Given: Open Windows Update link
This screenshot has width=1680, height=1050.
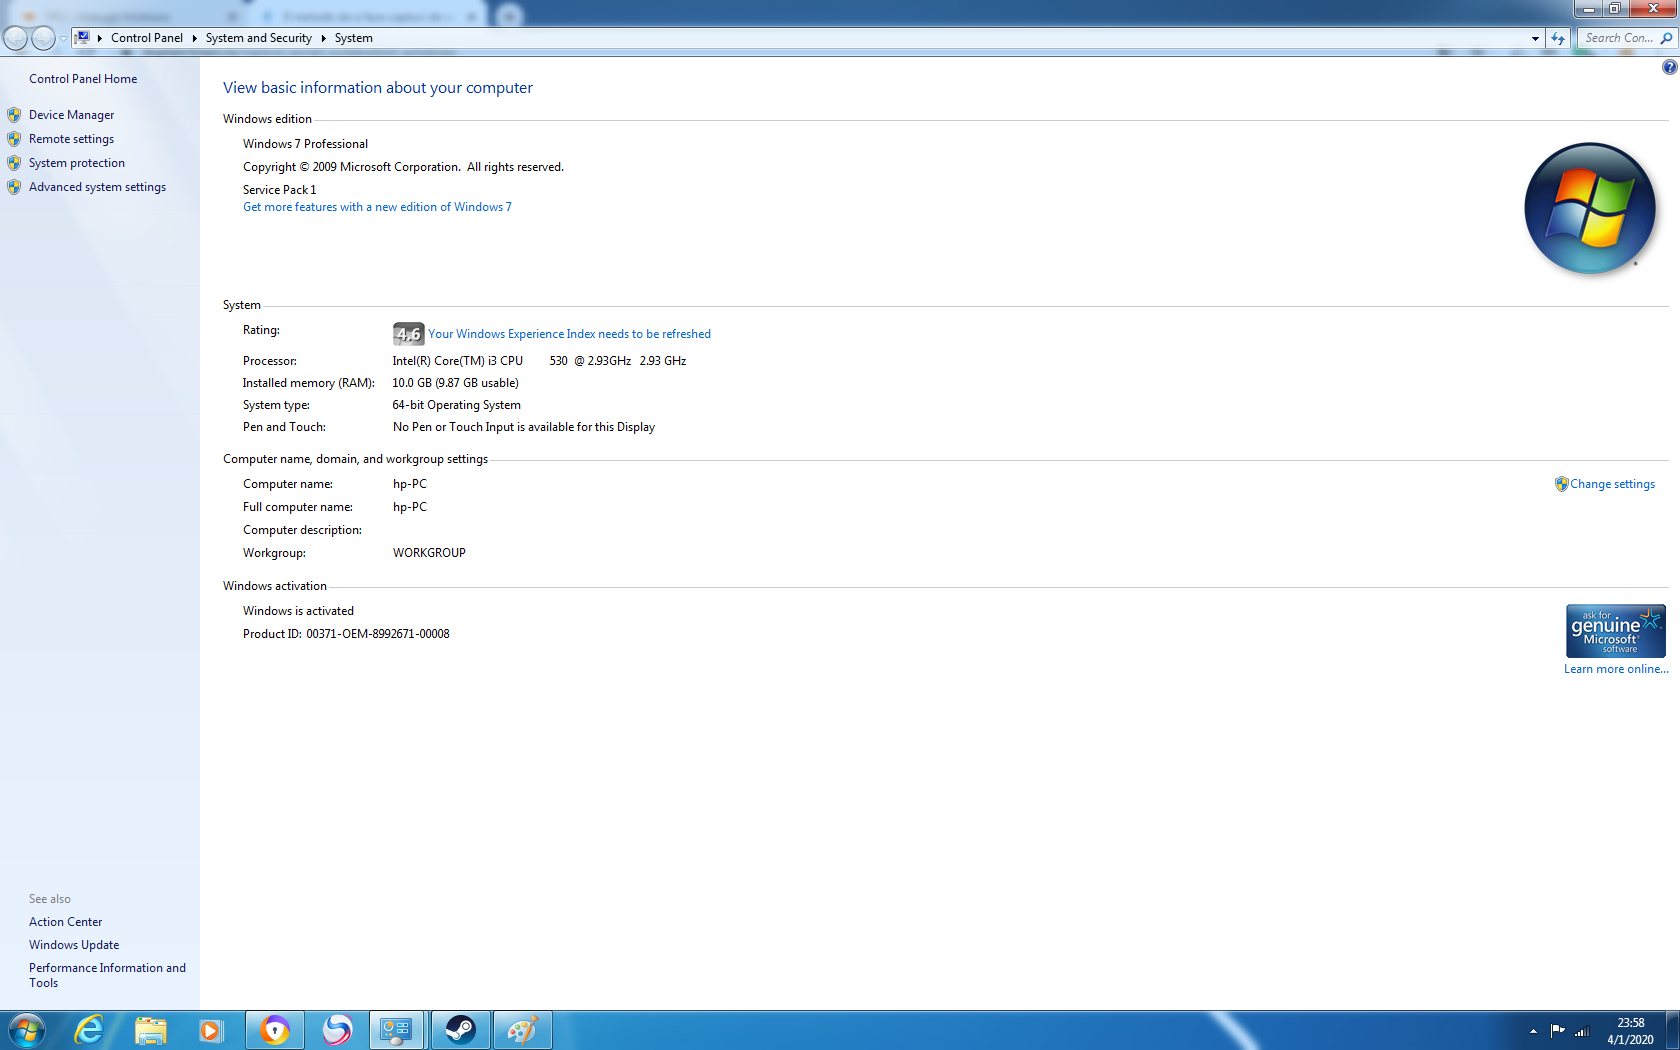Looking at the screenshot, I should click(74, 945).
